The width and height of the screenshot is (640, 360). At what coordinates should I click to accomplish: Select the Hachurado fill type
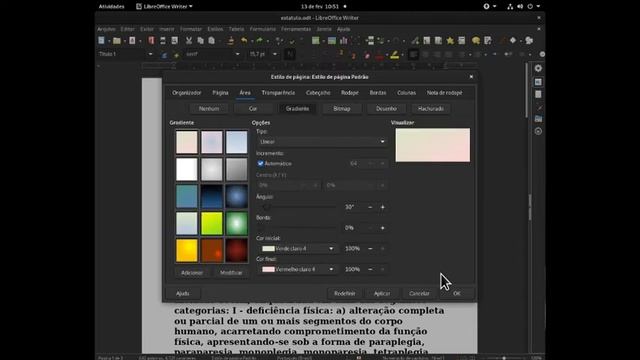(x=431, y=109)
